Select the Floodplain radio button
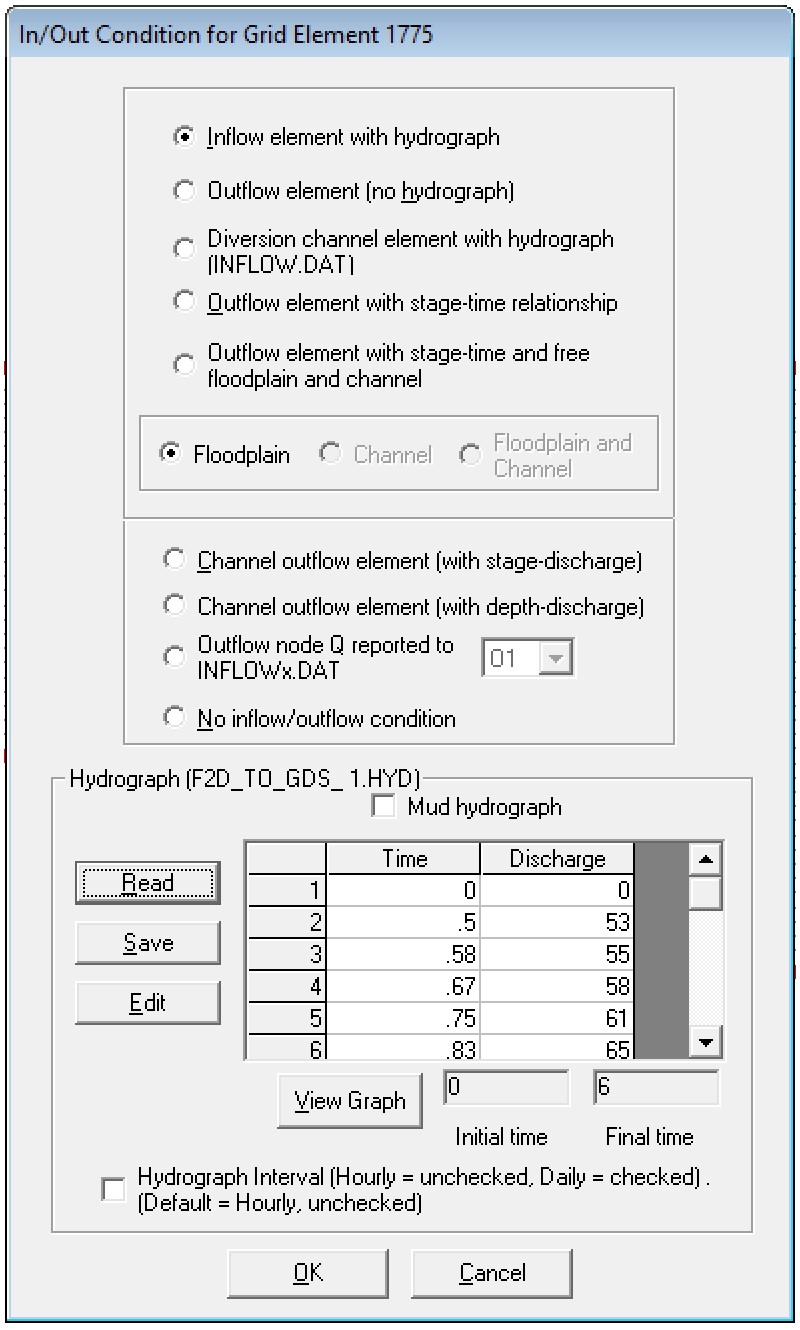800x1330 pixels. pyautogui.click(x=169, y=455)
